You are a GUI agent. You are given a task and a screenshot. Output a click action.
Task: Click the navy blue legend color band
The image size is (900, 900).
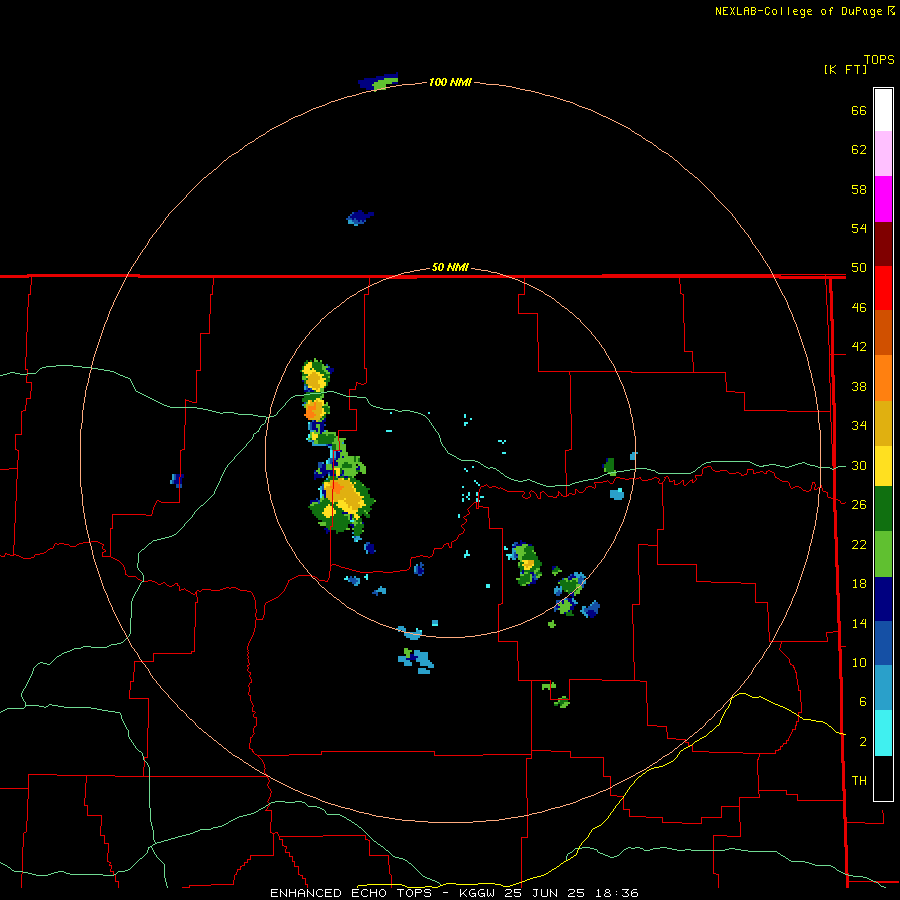[883, 599]
